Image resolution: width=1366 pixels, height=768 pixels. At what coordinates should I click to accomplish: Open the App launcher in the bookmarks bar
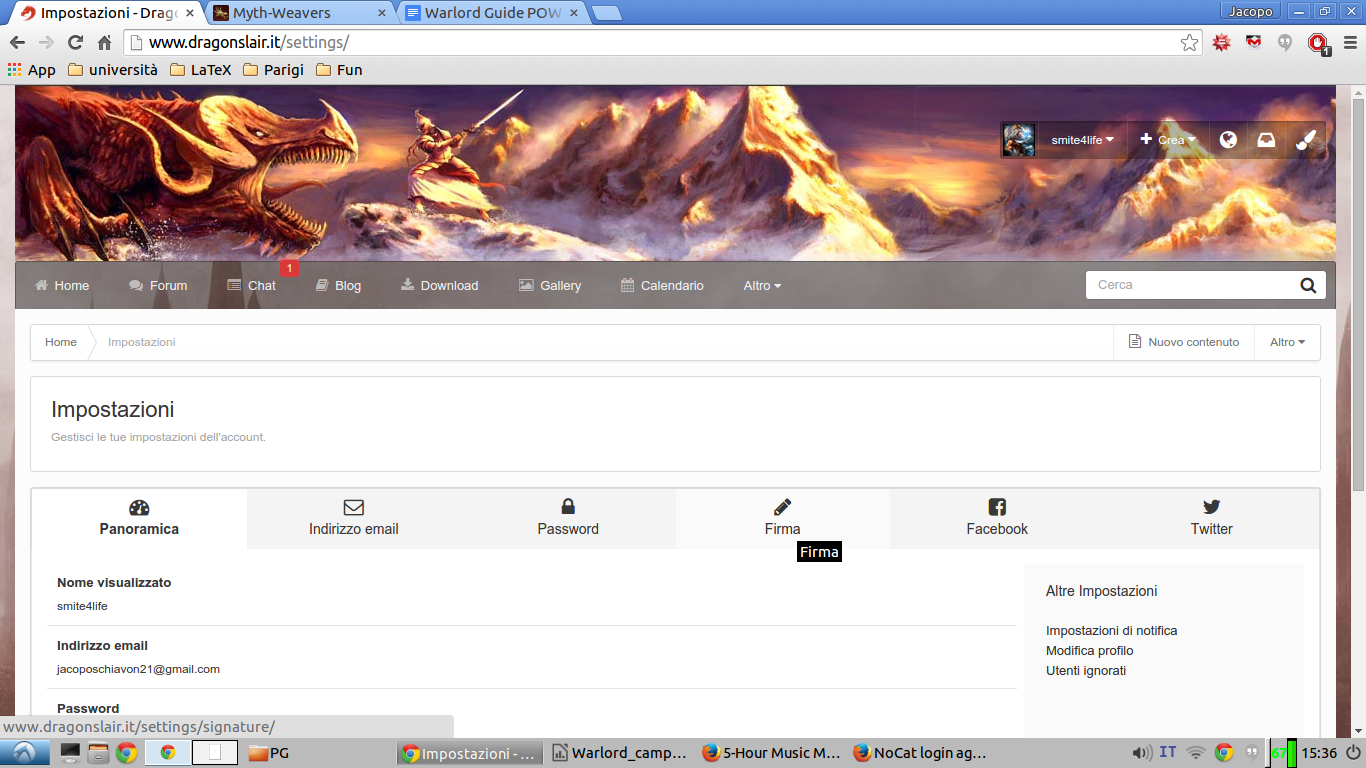coord(32,70)
